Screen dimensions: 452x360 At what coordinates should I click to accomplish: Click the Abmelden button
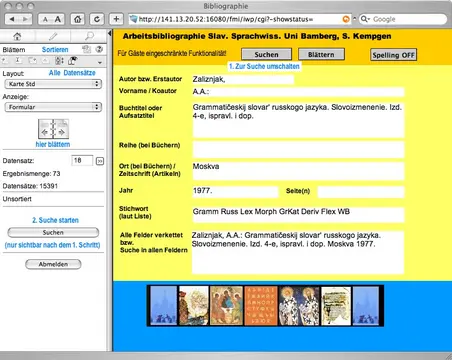click(x=53, y=264)
